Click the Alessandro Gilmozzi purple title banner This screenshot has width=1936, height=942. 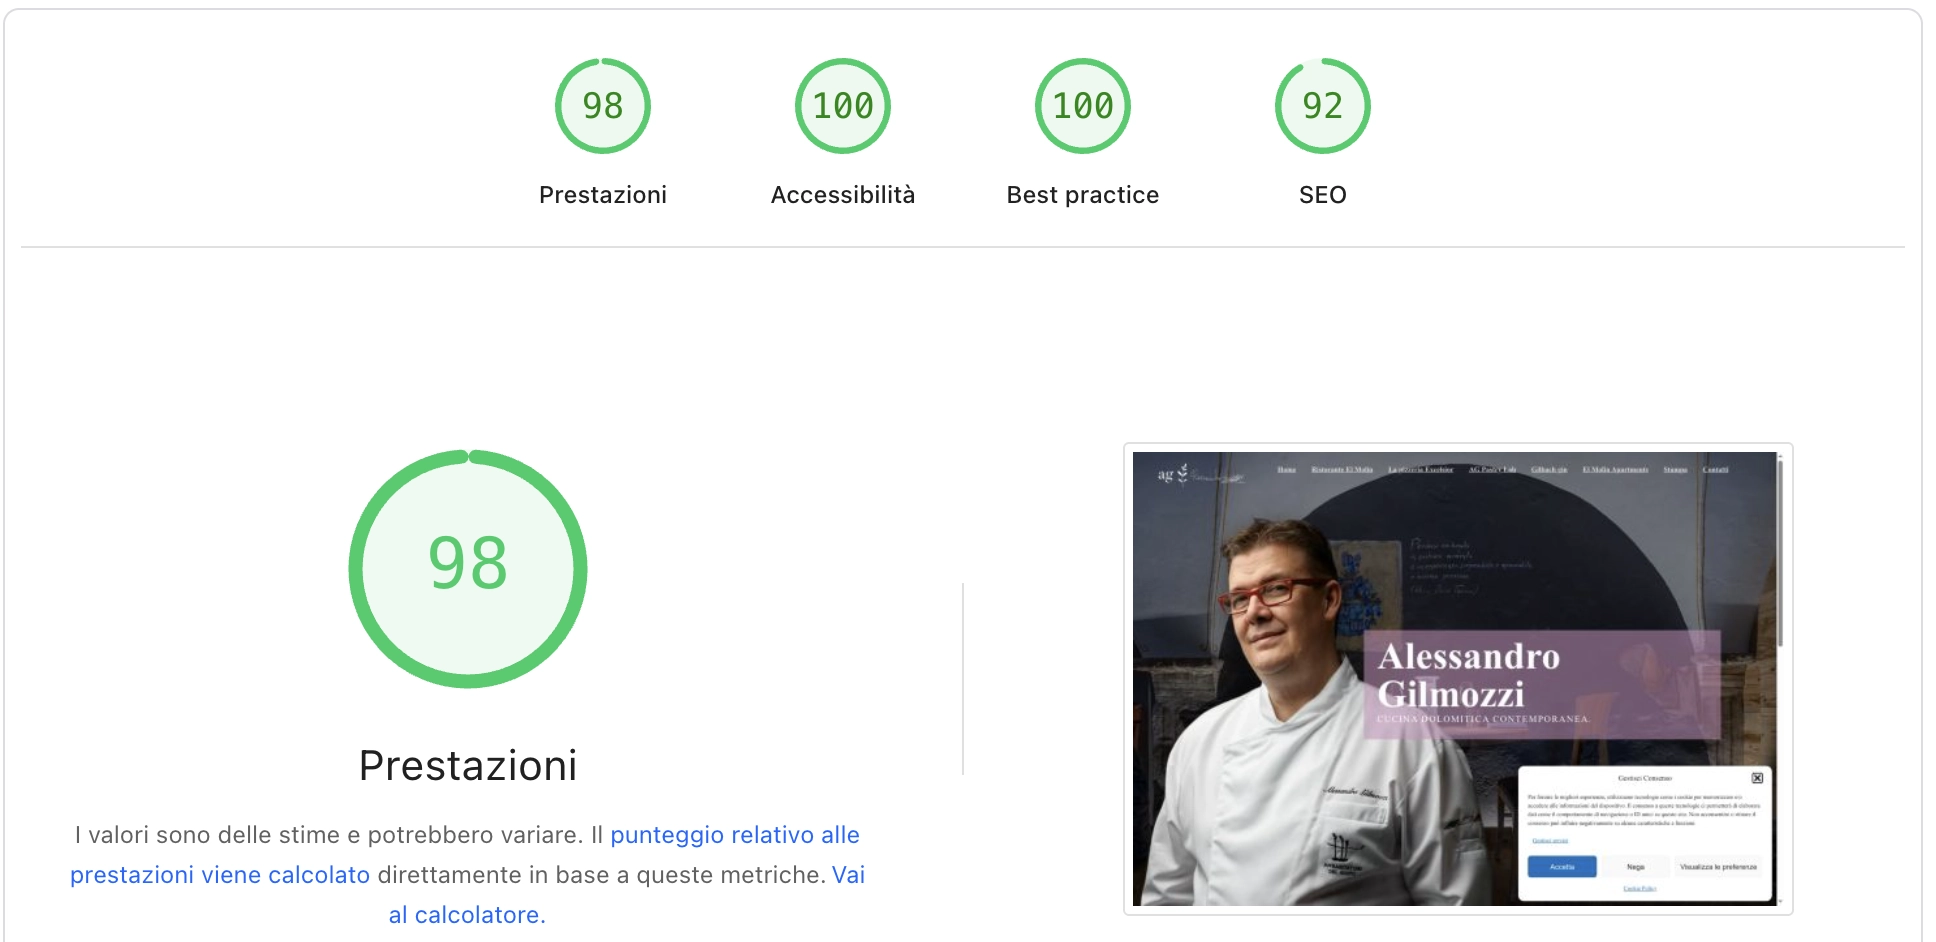coord(1542,685)
